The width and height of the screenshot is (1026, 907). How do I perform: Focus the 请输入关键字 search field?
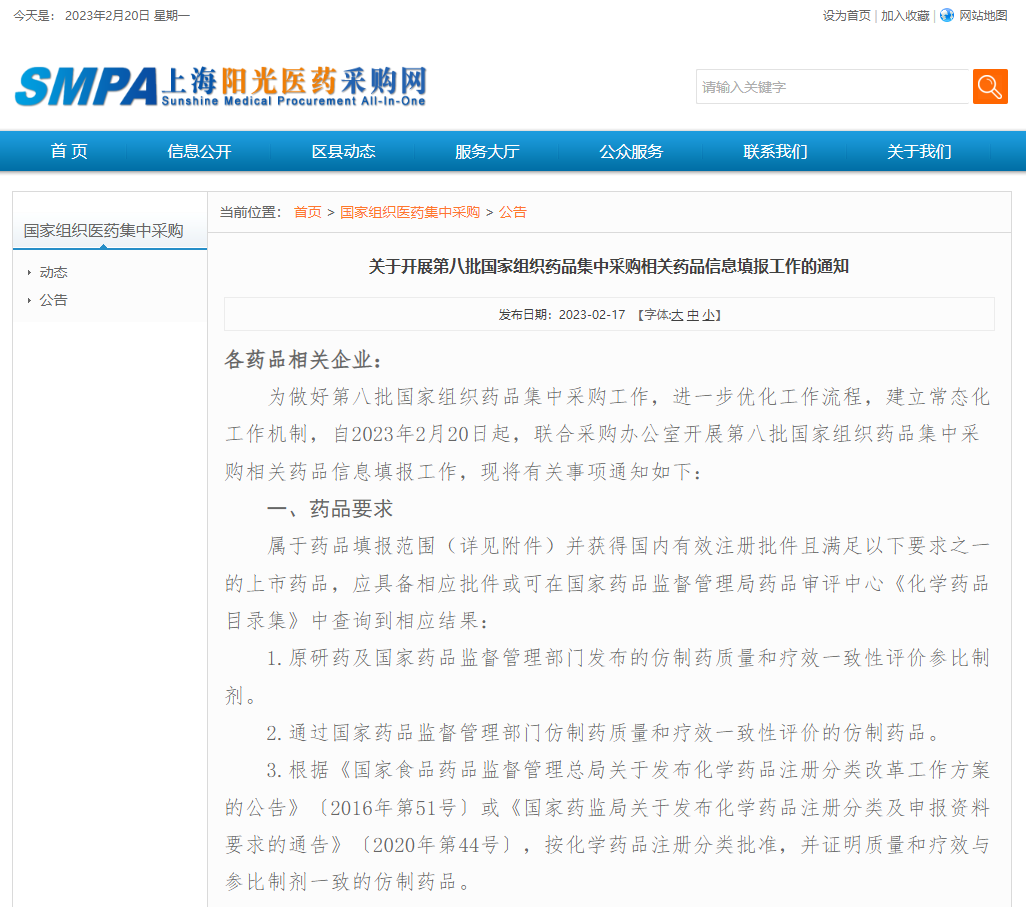point(832,86)
